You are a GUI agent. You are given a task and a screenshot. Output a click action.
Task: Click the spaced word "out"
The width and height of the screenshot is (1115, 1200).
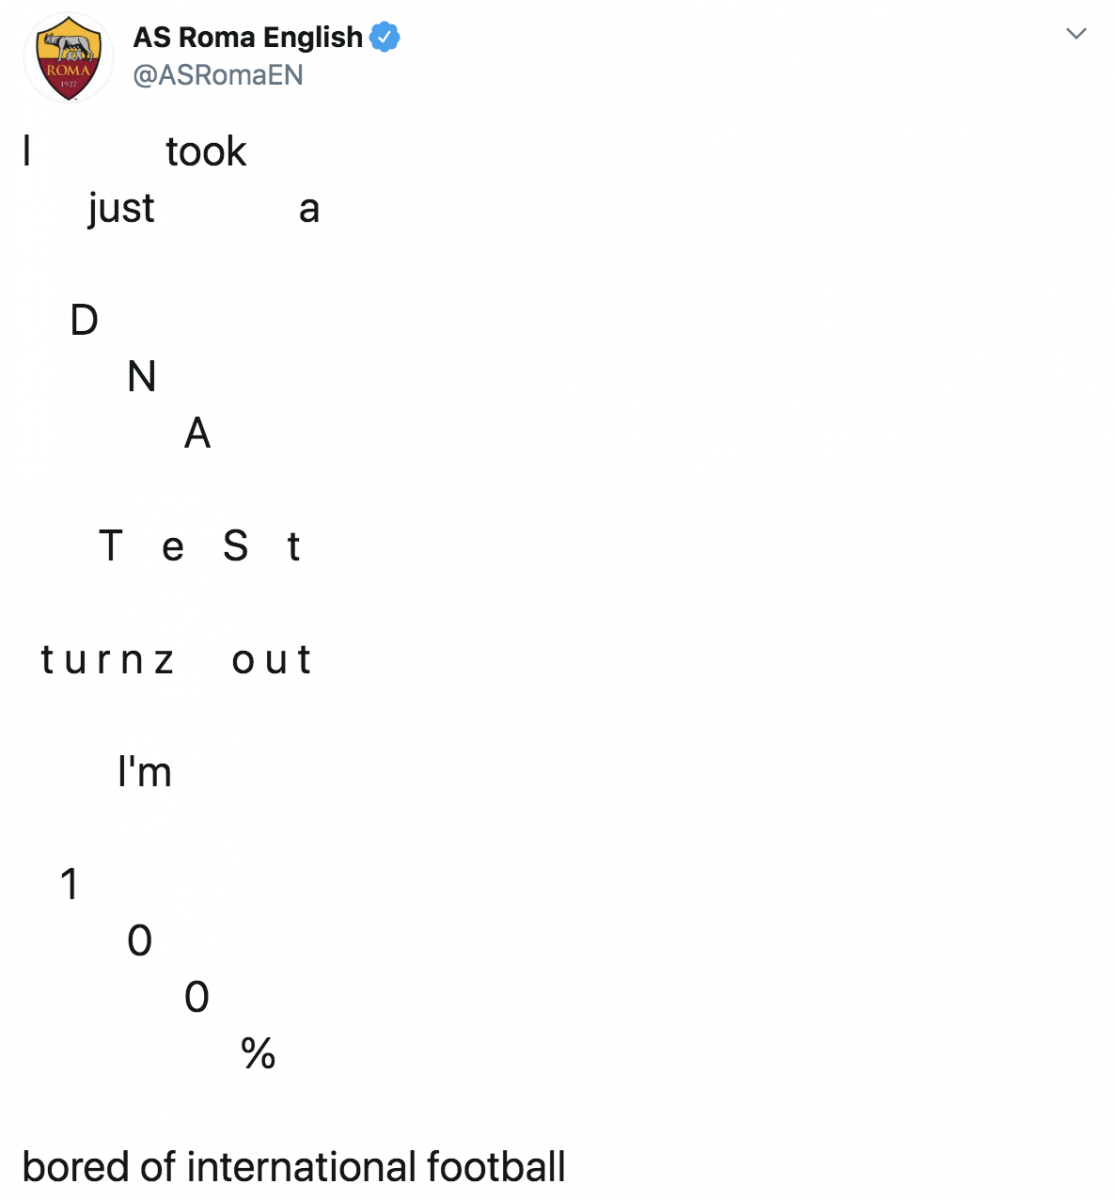pos(271,660)
